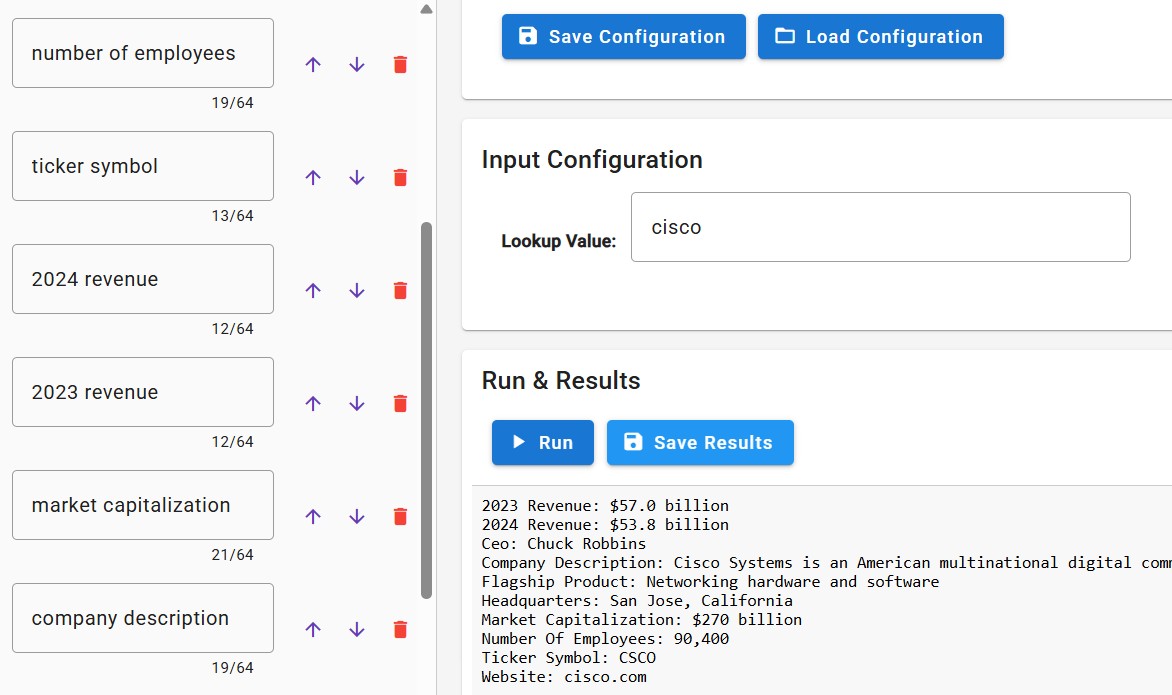1172x695 pixels.
Task: Move "2024 revenue" field up
Action: pos(313,290)
